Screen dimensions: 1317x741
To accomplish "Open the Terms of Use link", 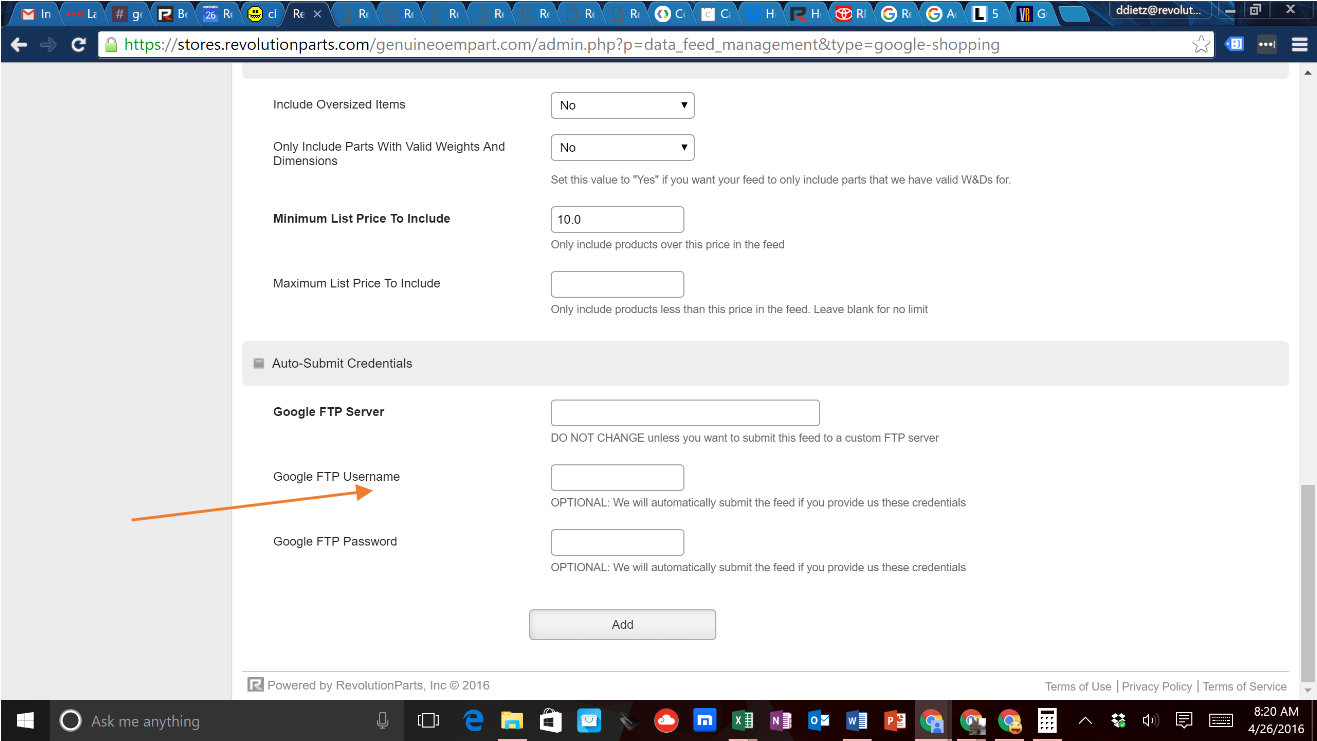I will [x=1078, y=686].
